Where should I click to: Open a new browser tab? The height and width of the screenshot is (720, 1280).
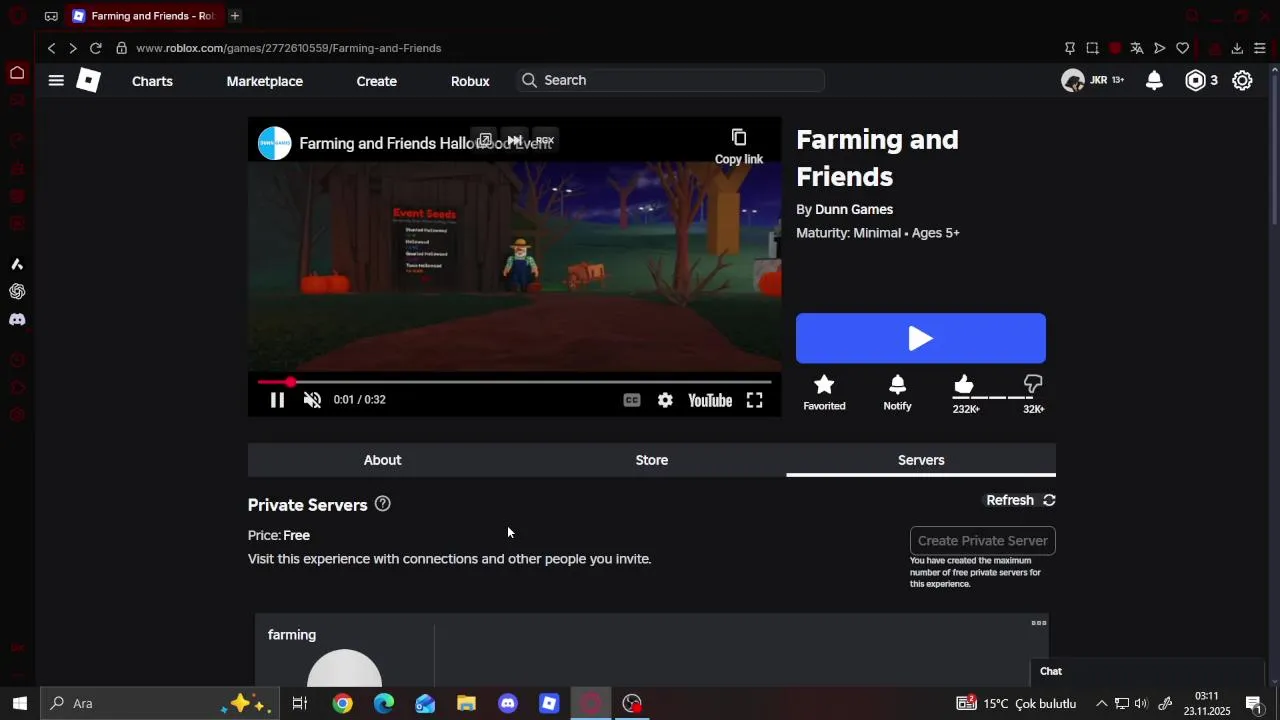[235, 16]
